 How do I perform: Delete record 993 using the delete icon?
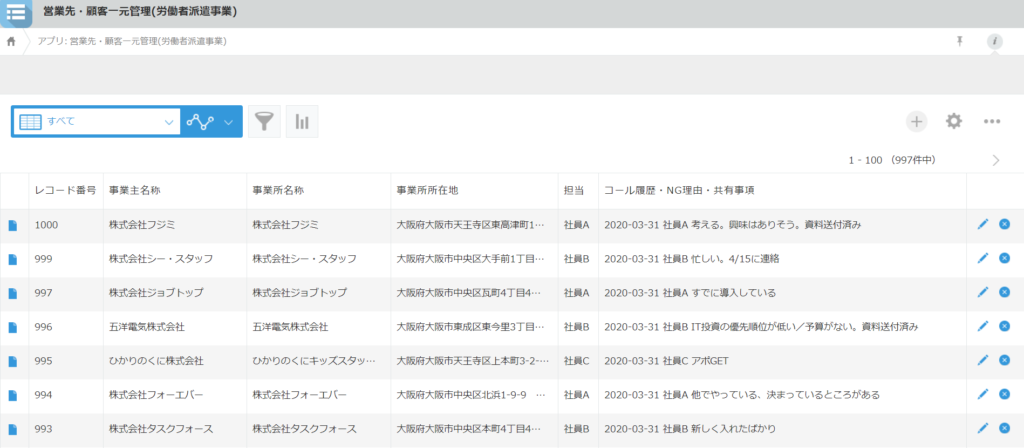[x=1004, y=429]
